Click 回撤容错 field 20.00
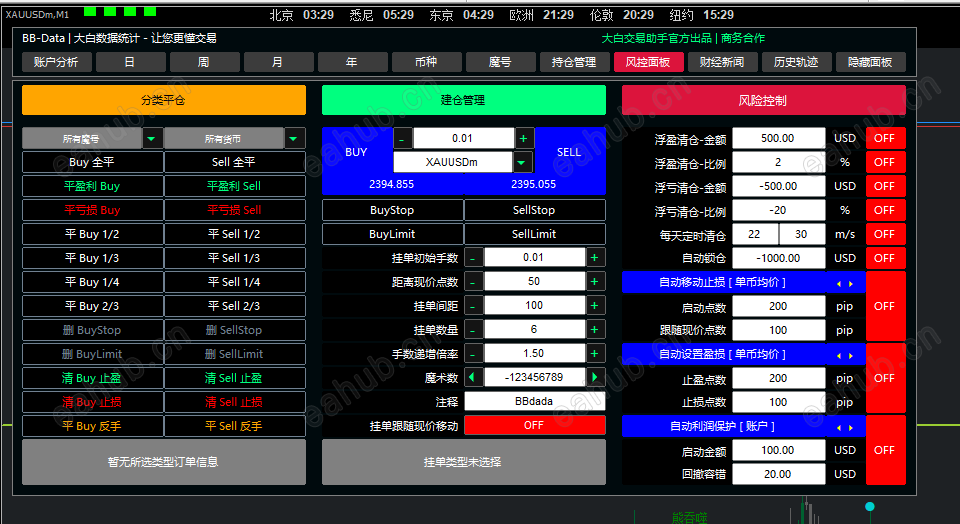 coord(778,474)
